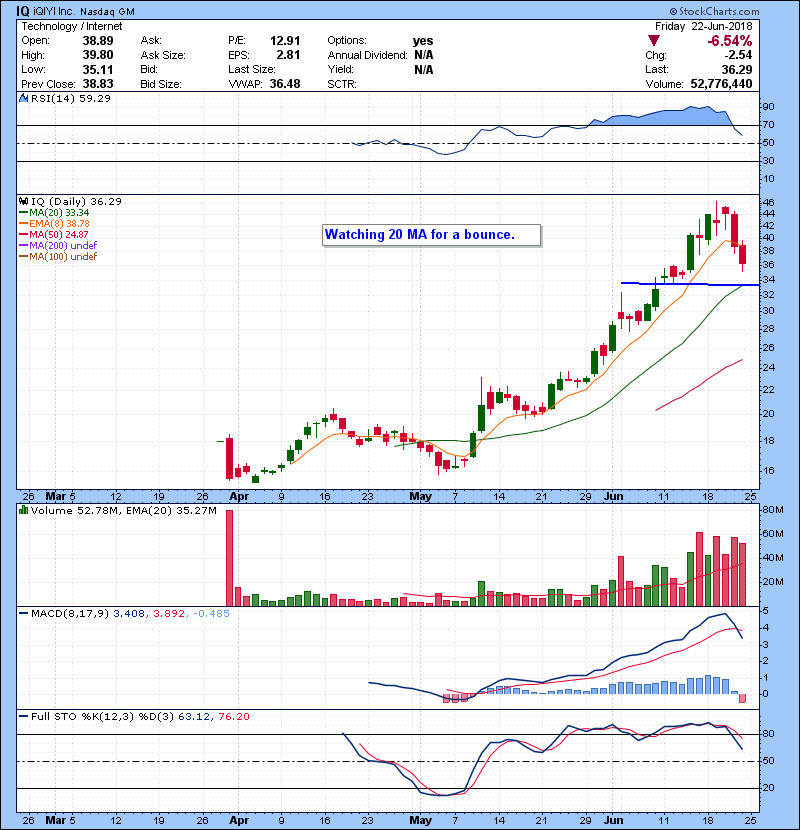The height and width of the screenshot is (830, 800).
Task: Click the 'May' label on the price chart axis
Action: click(x=420, y=497)
